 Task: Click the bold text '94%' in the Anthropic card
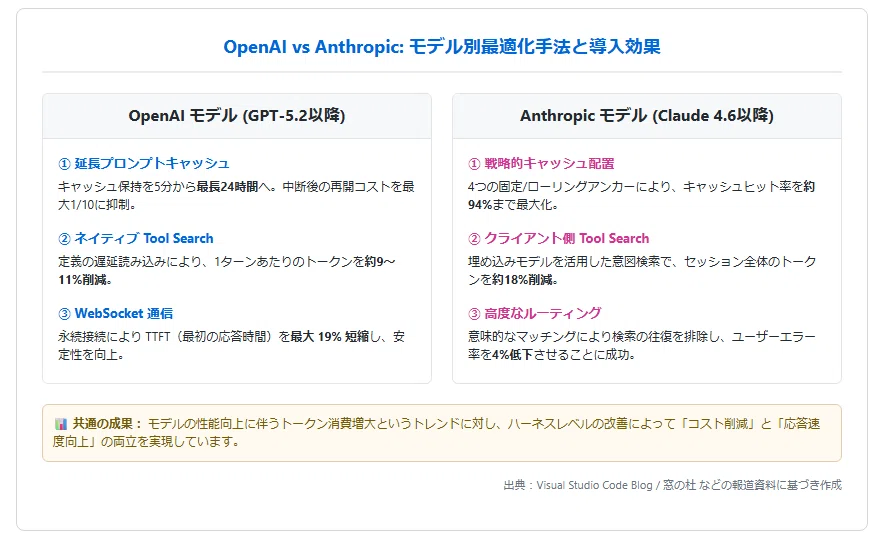coord(480,205)
